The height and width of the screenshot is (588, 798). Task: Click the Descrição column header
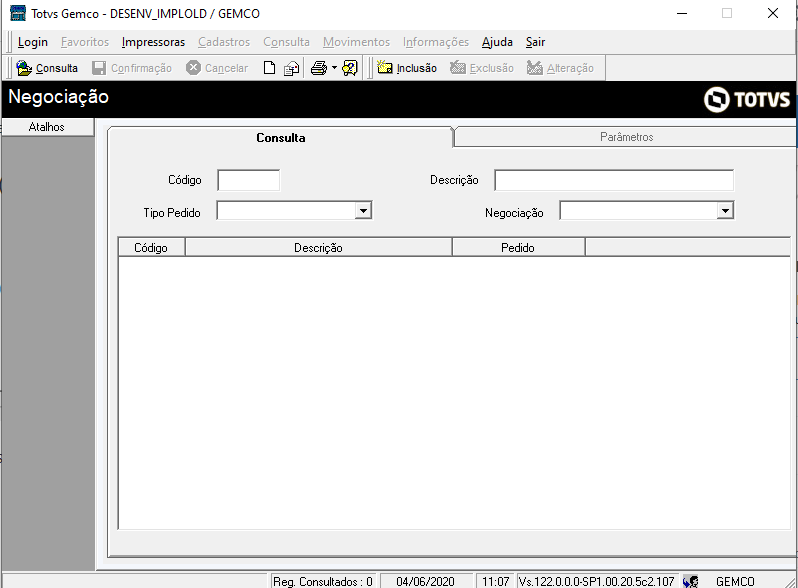(x=318, y=247)
